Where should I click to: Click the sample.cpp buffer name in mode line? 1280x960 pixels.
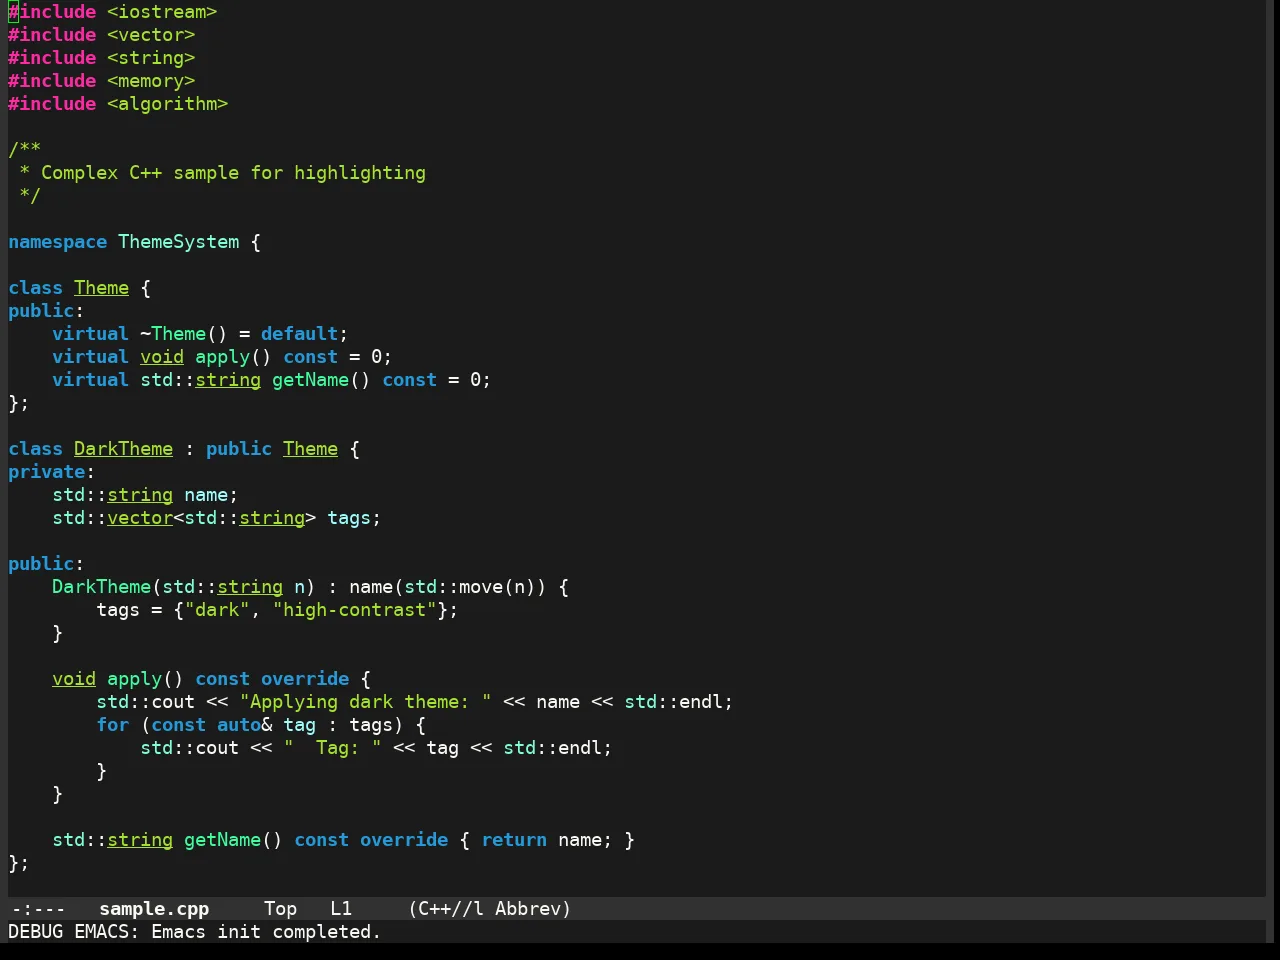pyautogui.click(x=154, y=909)
